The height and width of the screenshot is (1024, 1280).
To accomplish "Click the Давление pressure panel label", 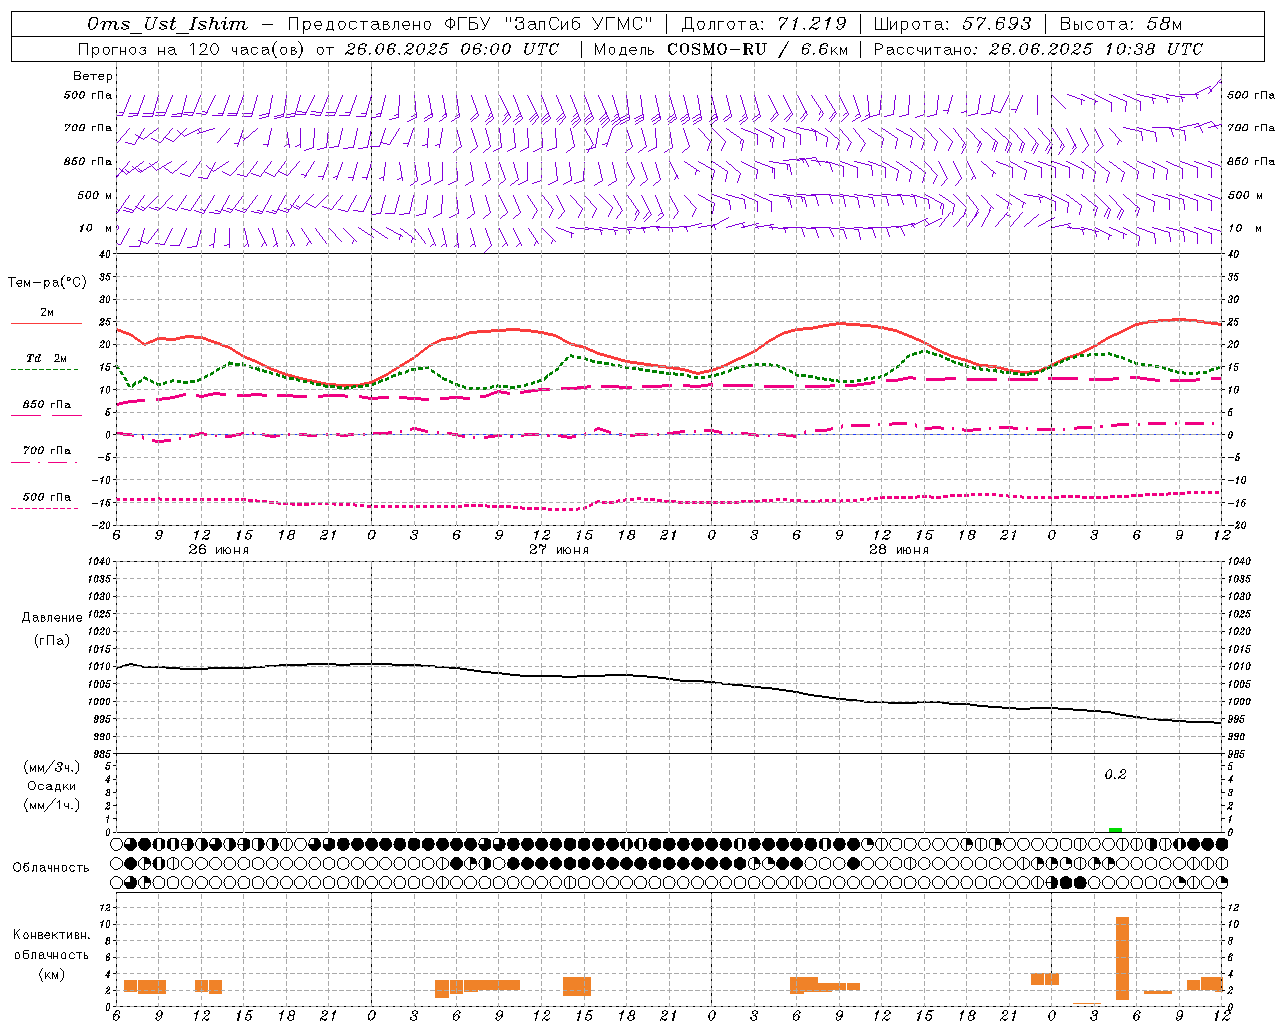I will 52,618.
